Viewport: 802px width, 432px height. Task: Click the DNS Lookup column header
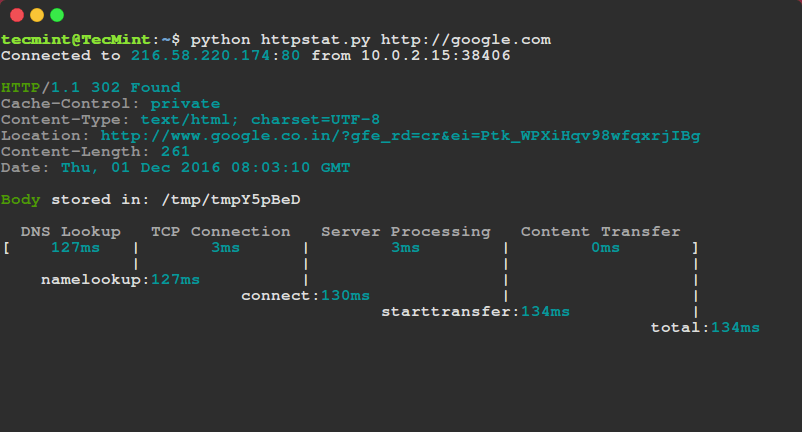[x=70, y=232]
